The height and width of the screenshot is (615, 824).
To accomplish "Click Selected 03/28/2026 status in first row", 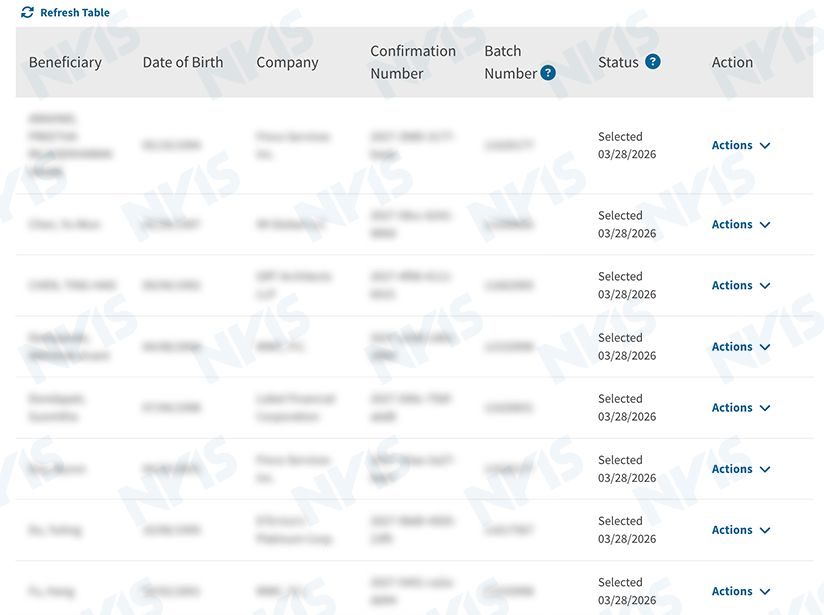I will pyautogui.click(x=627, y=145).
